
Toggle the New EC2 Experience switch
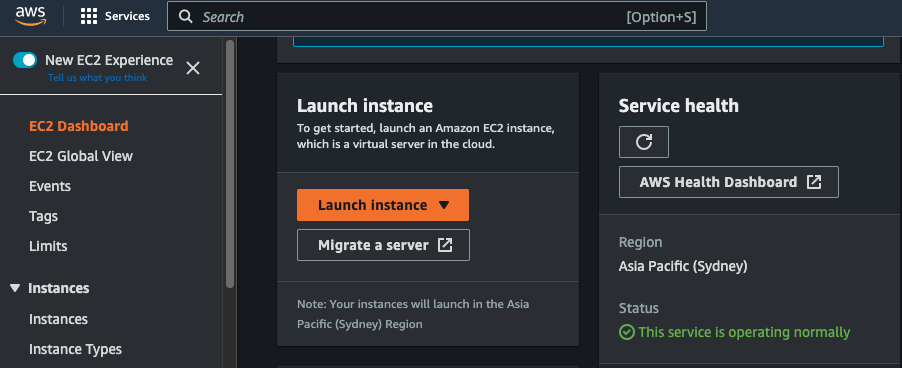(x=25, y=60)
